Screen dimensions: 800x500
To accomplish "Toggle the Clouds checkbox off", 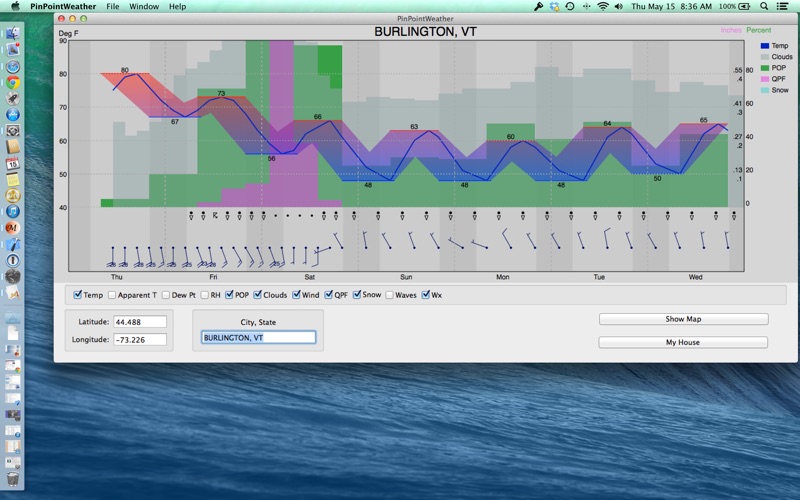I will point(258,294).
